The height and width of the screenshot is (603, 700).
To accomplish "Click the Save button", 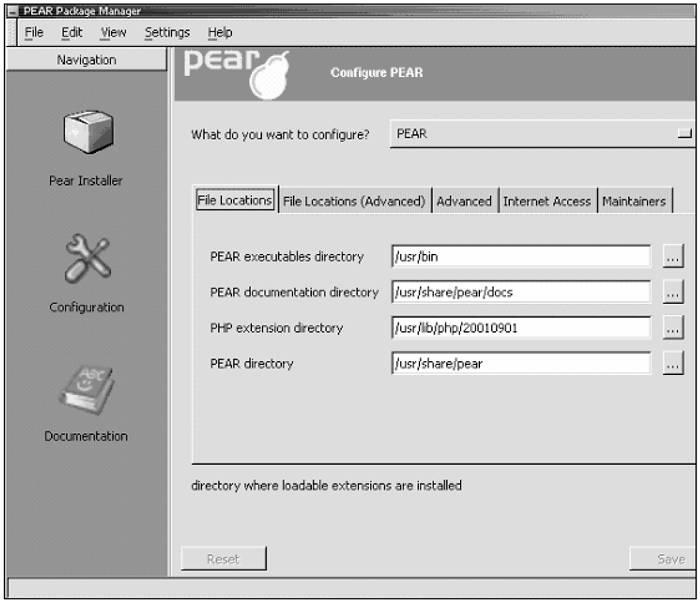I will 663,558.
